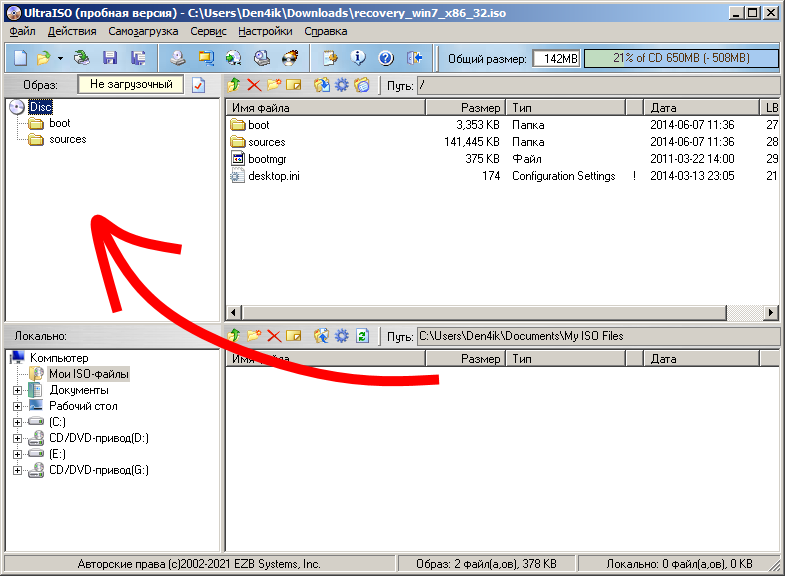Expand the CD/DVD-привод(D:) node
Screen dimensions: 785x576
[18, 438]
